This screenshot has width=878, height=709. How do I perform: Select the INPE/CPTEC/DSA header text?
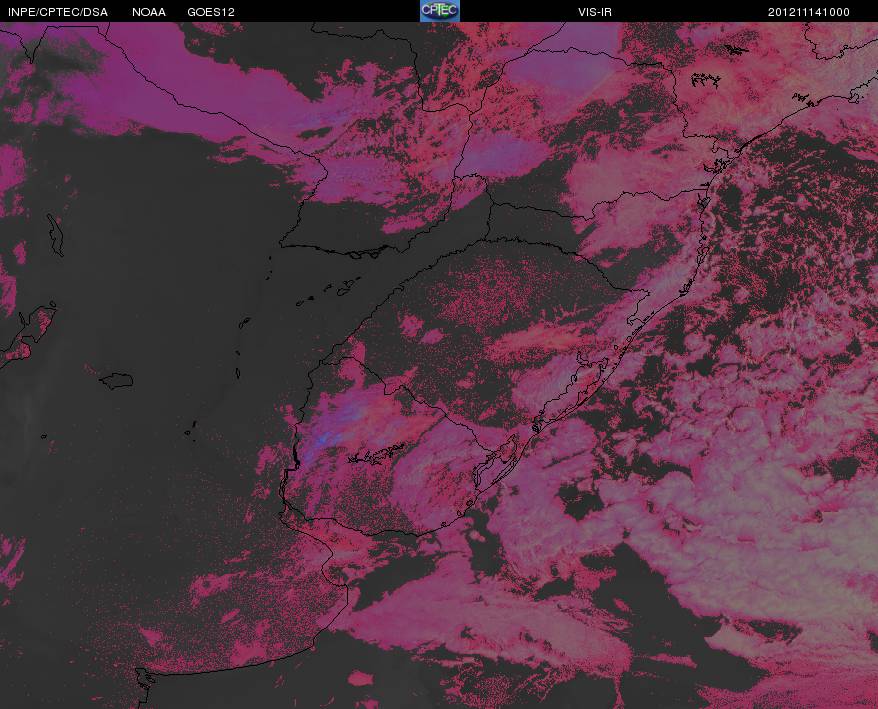pos(58,12)
